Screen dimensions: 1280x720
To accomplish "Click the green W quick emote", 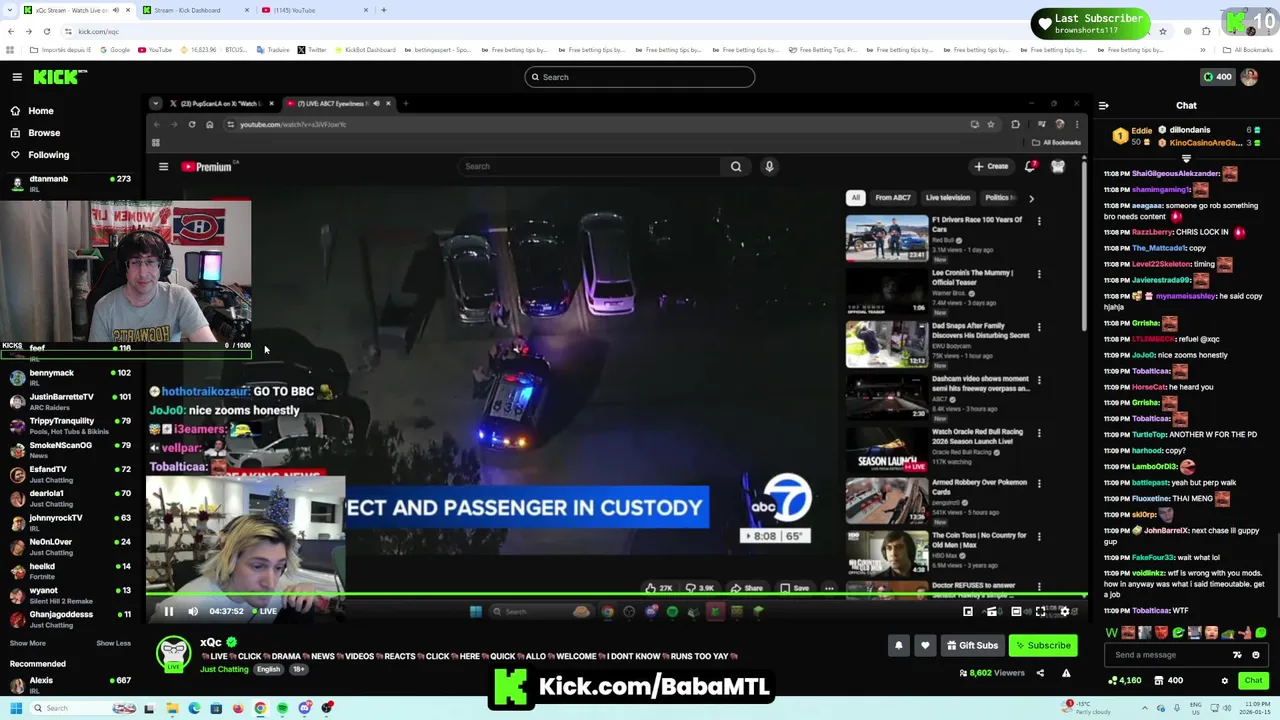I will click(1112, 633).
